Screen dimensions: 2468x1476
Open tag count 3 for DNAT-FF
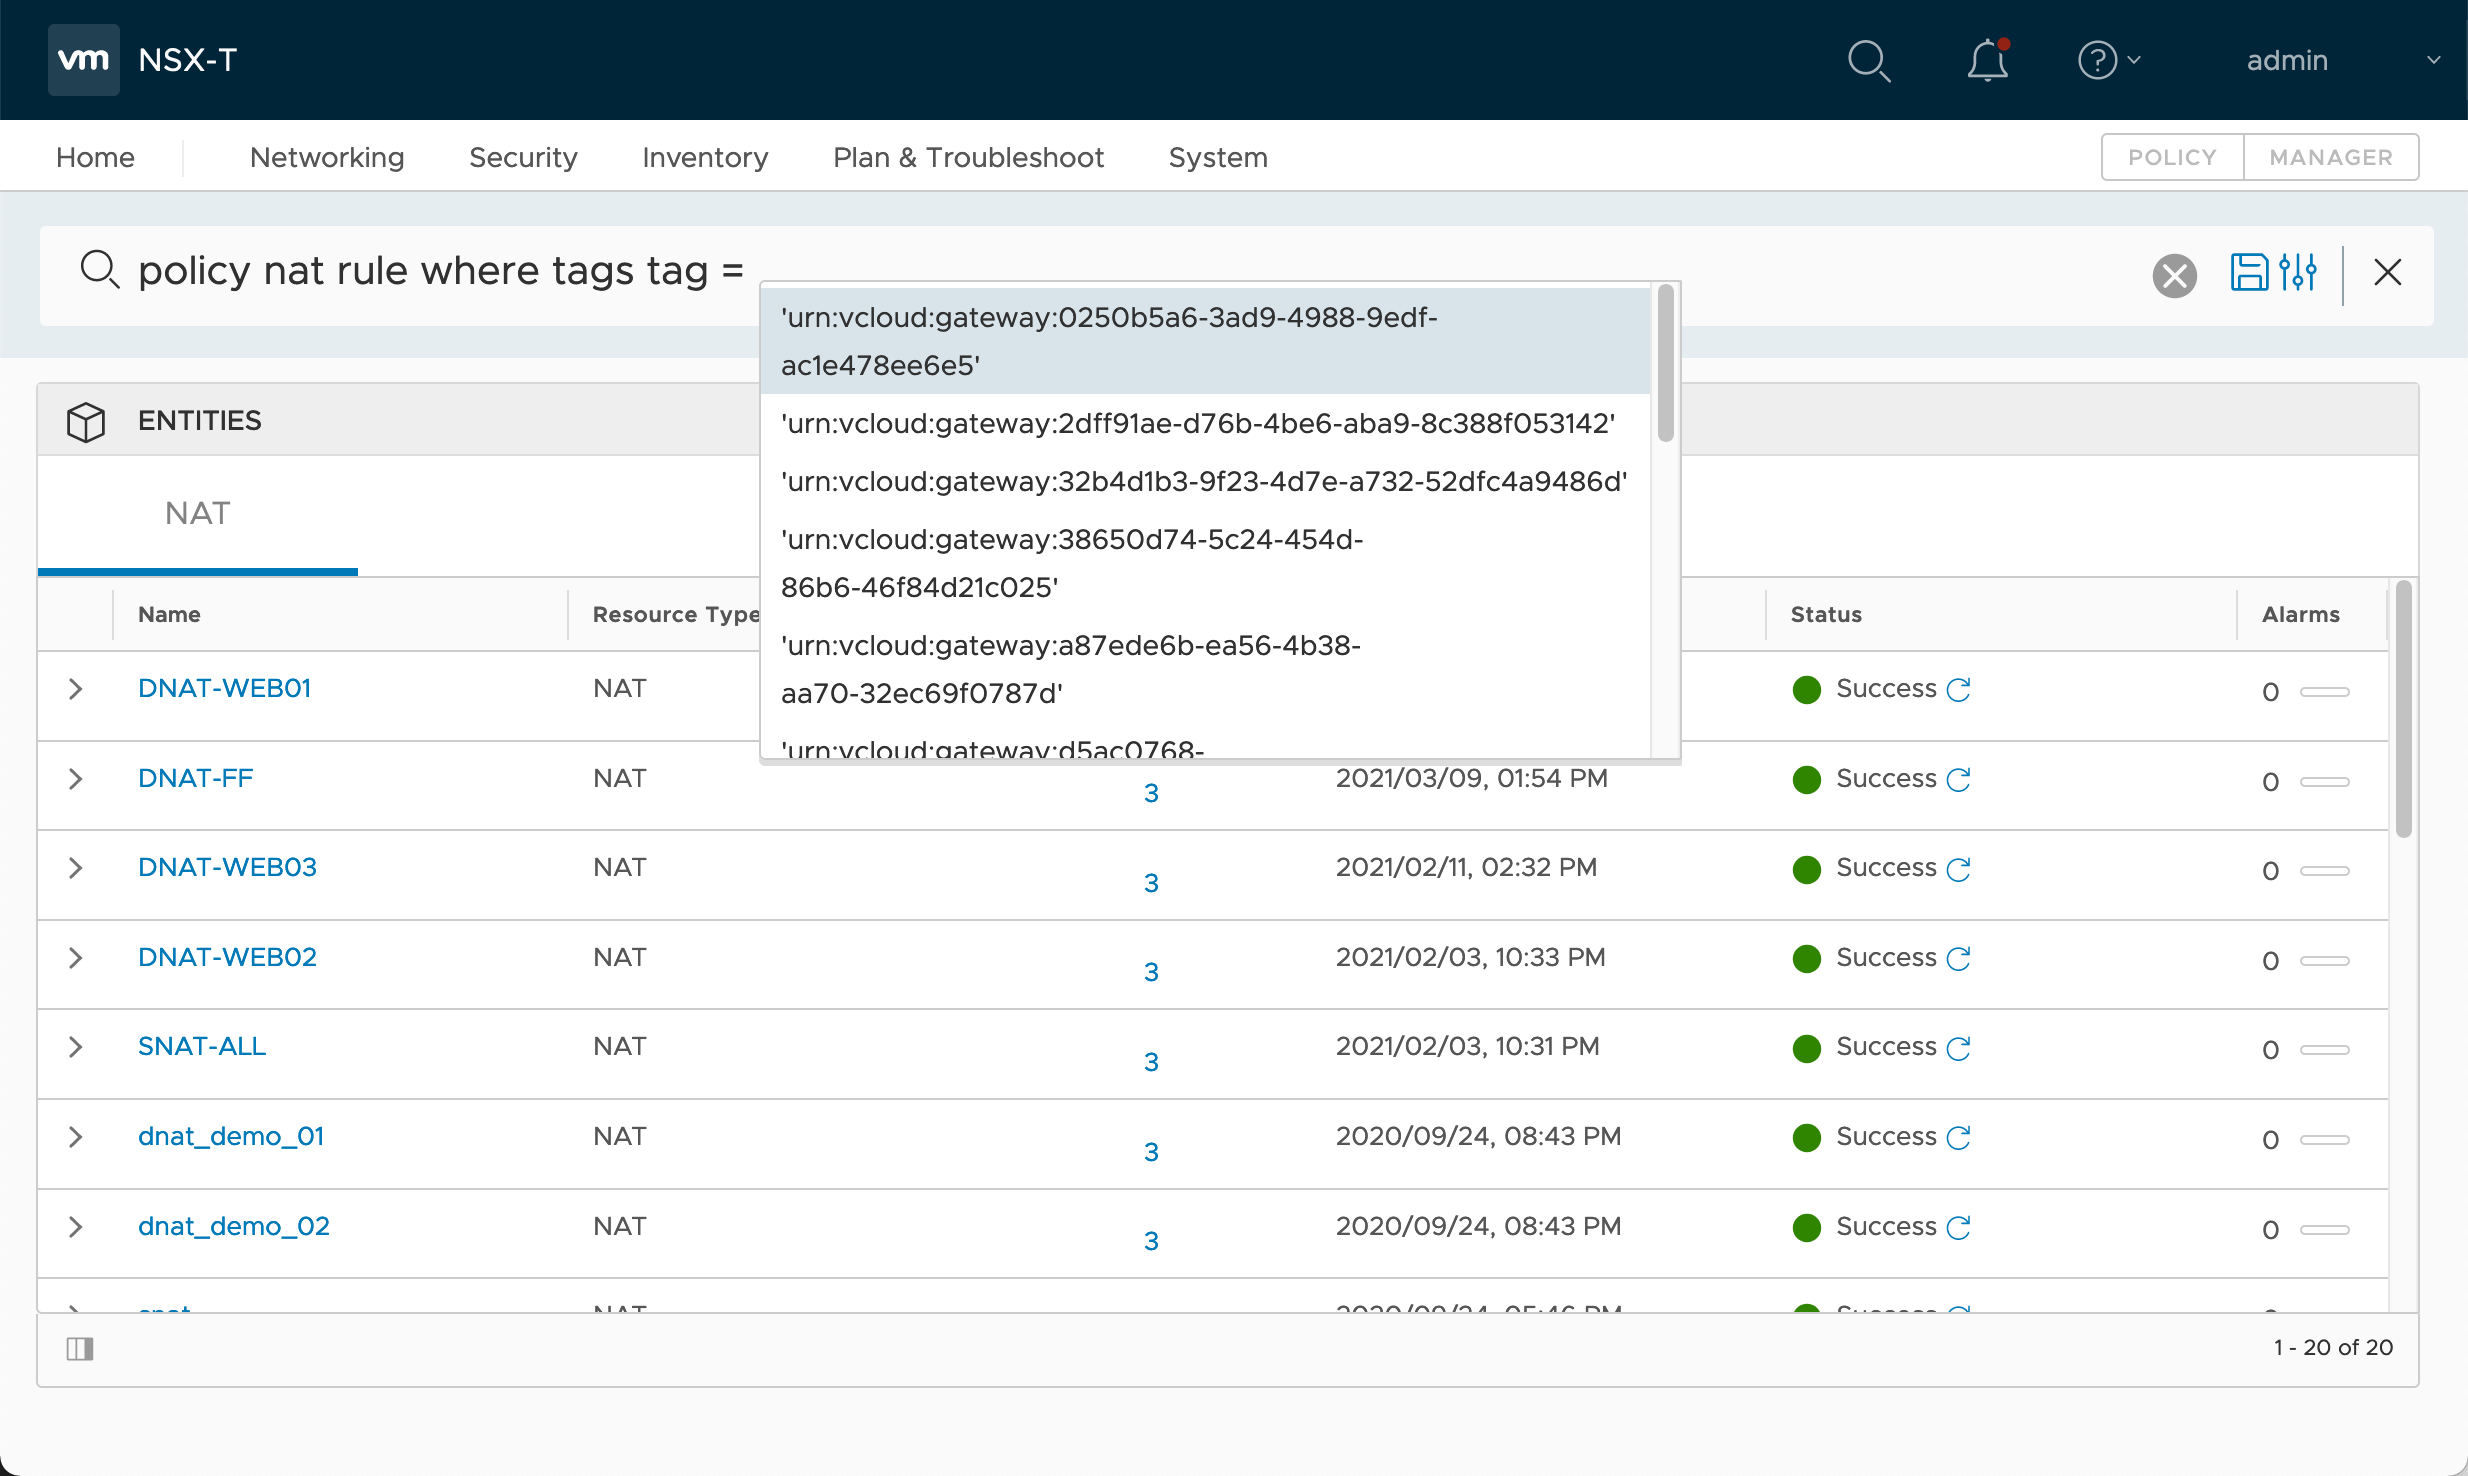(1151, 793)
